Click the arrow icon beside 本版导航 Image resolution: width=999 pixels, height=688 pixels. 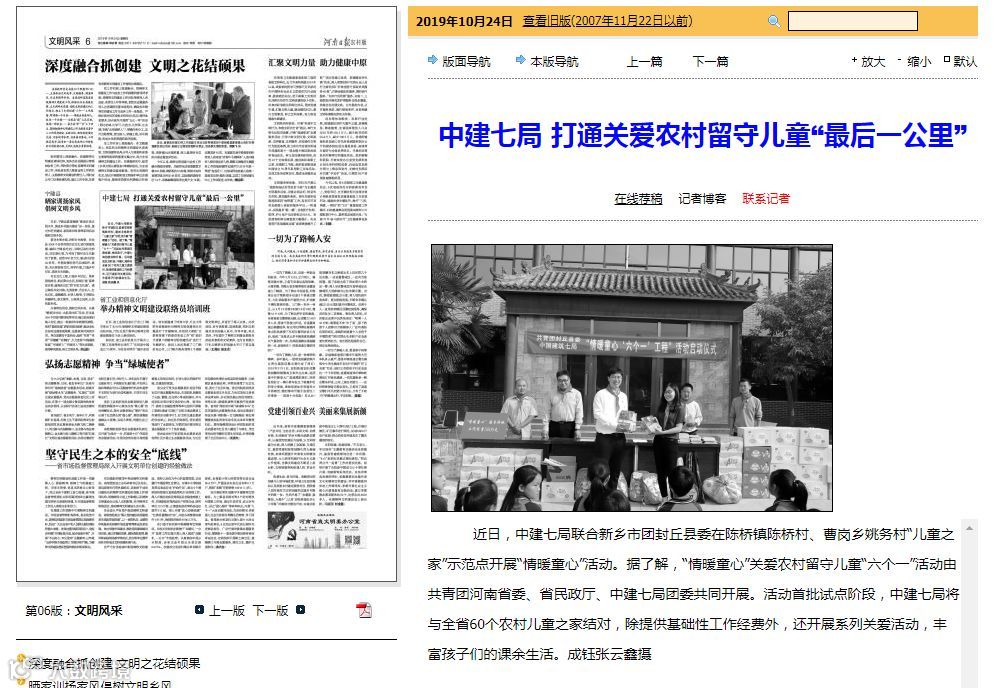[521, 60]
